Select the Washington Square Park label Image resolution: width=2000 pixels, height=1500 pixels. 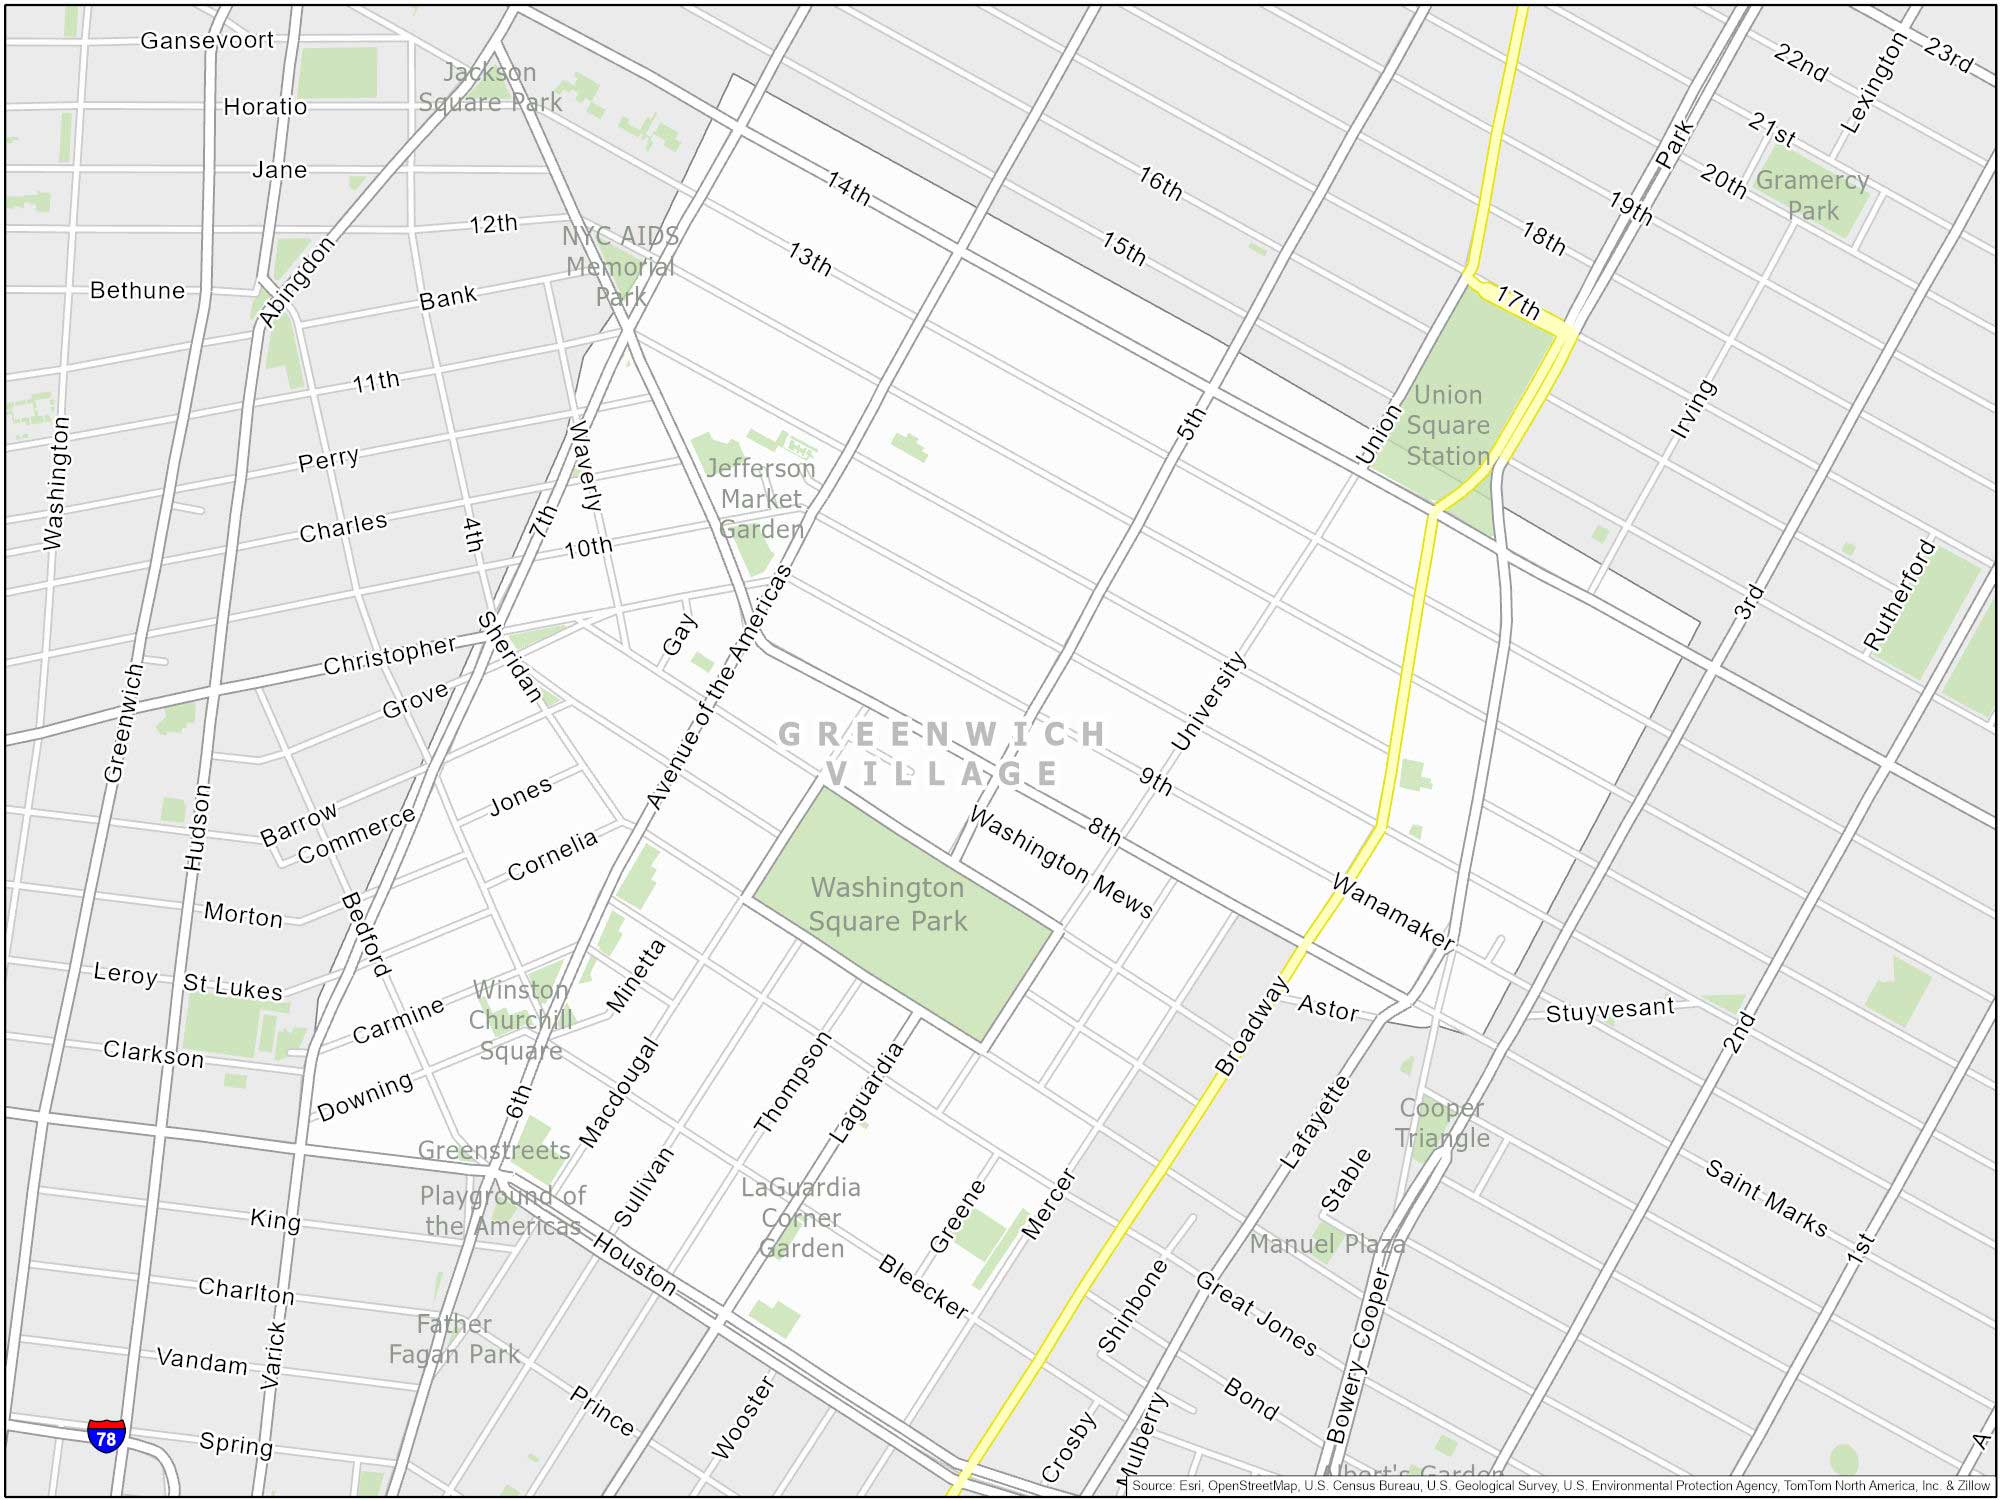(x=887, y=904)
